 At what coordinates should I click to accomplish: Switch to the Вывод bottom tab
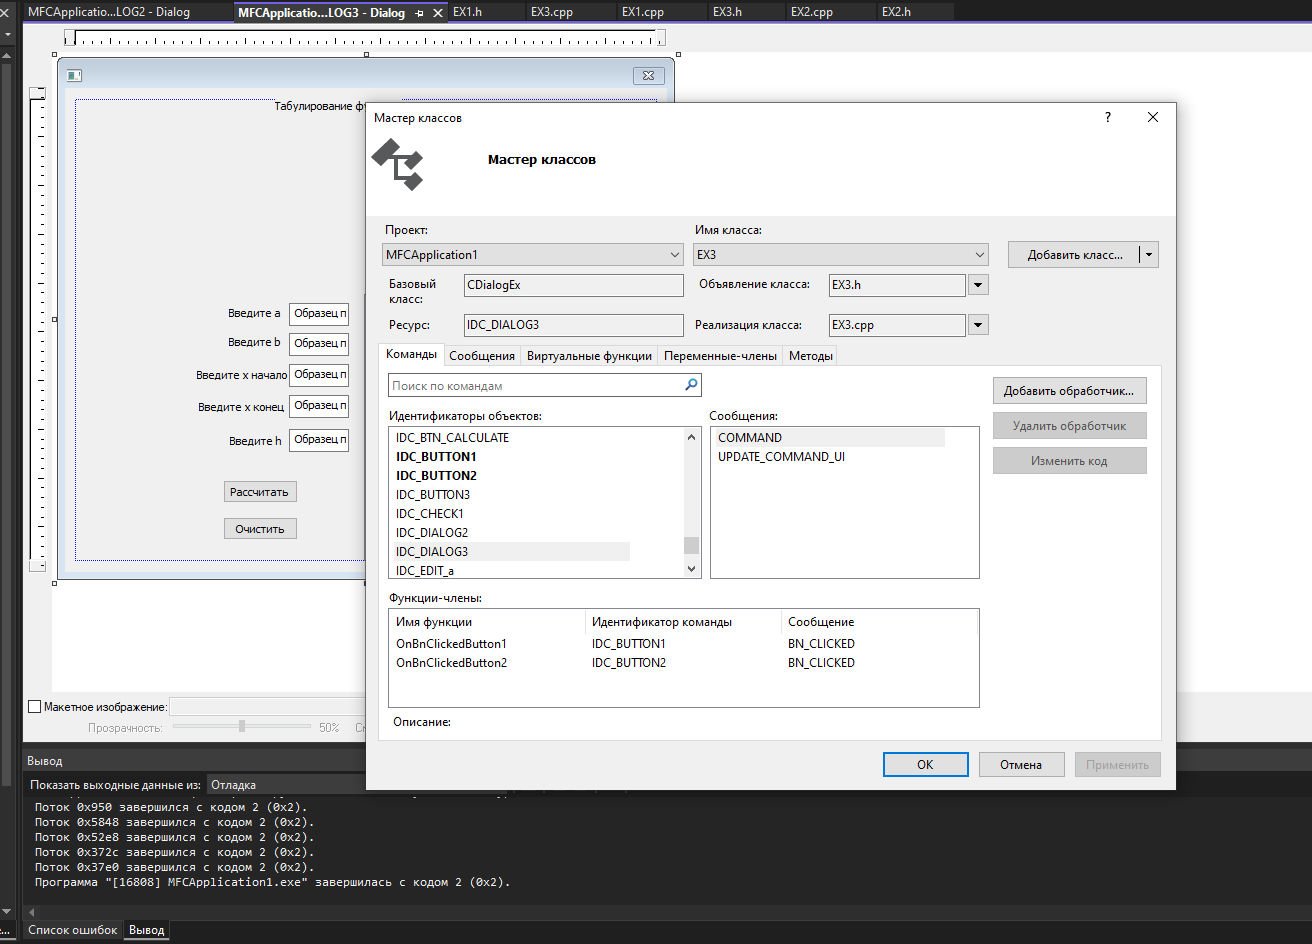(x=147, y=930)
